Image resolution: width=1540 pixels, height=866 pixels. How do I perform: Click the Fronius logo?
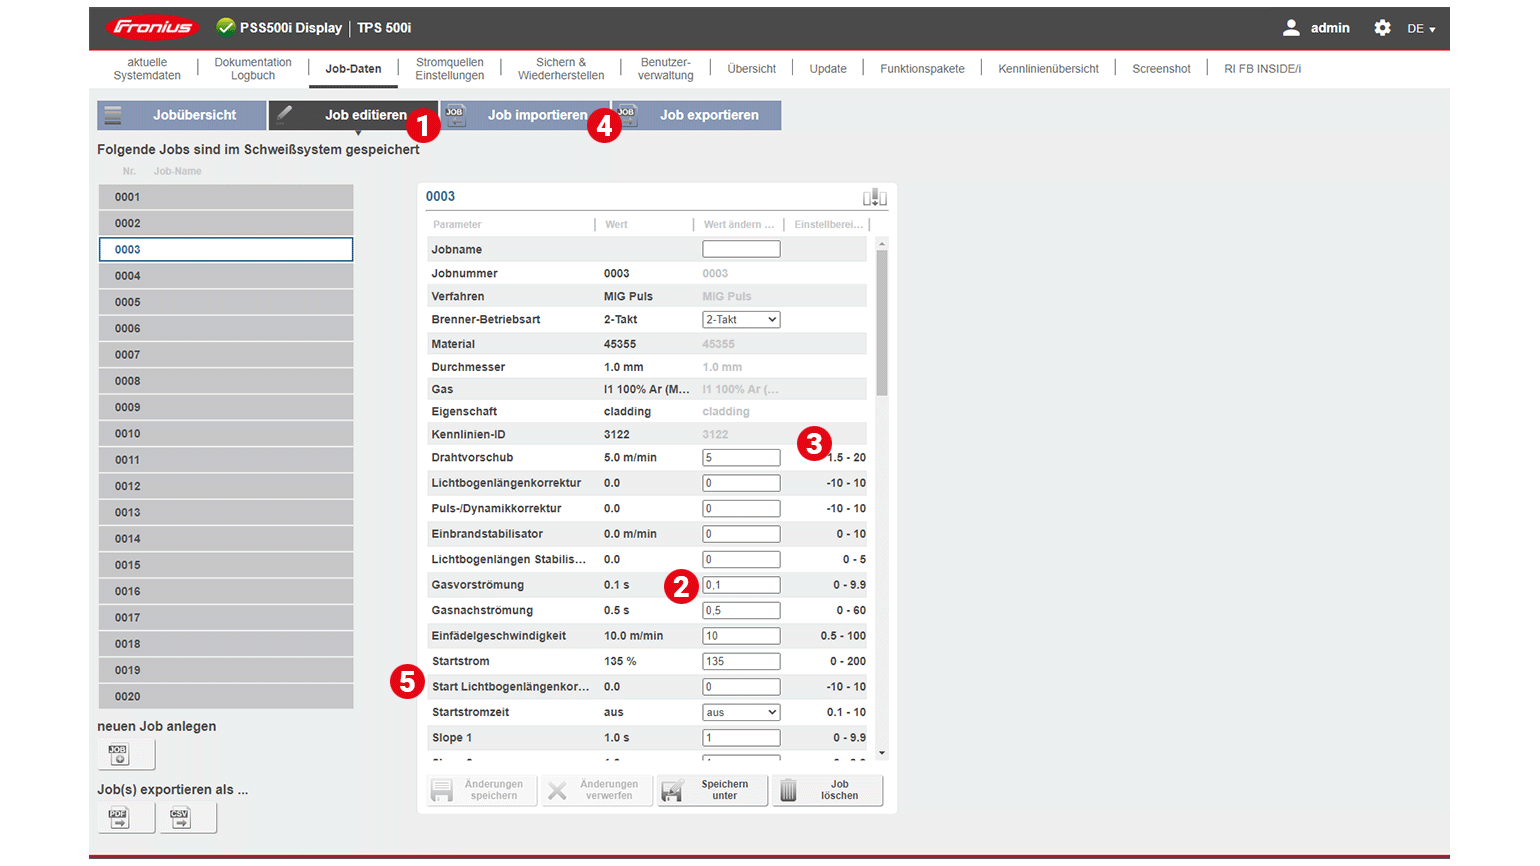click(x=153, y=28)
